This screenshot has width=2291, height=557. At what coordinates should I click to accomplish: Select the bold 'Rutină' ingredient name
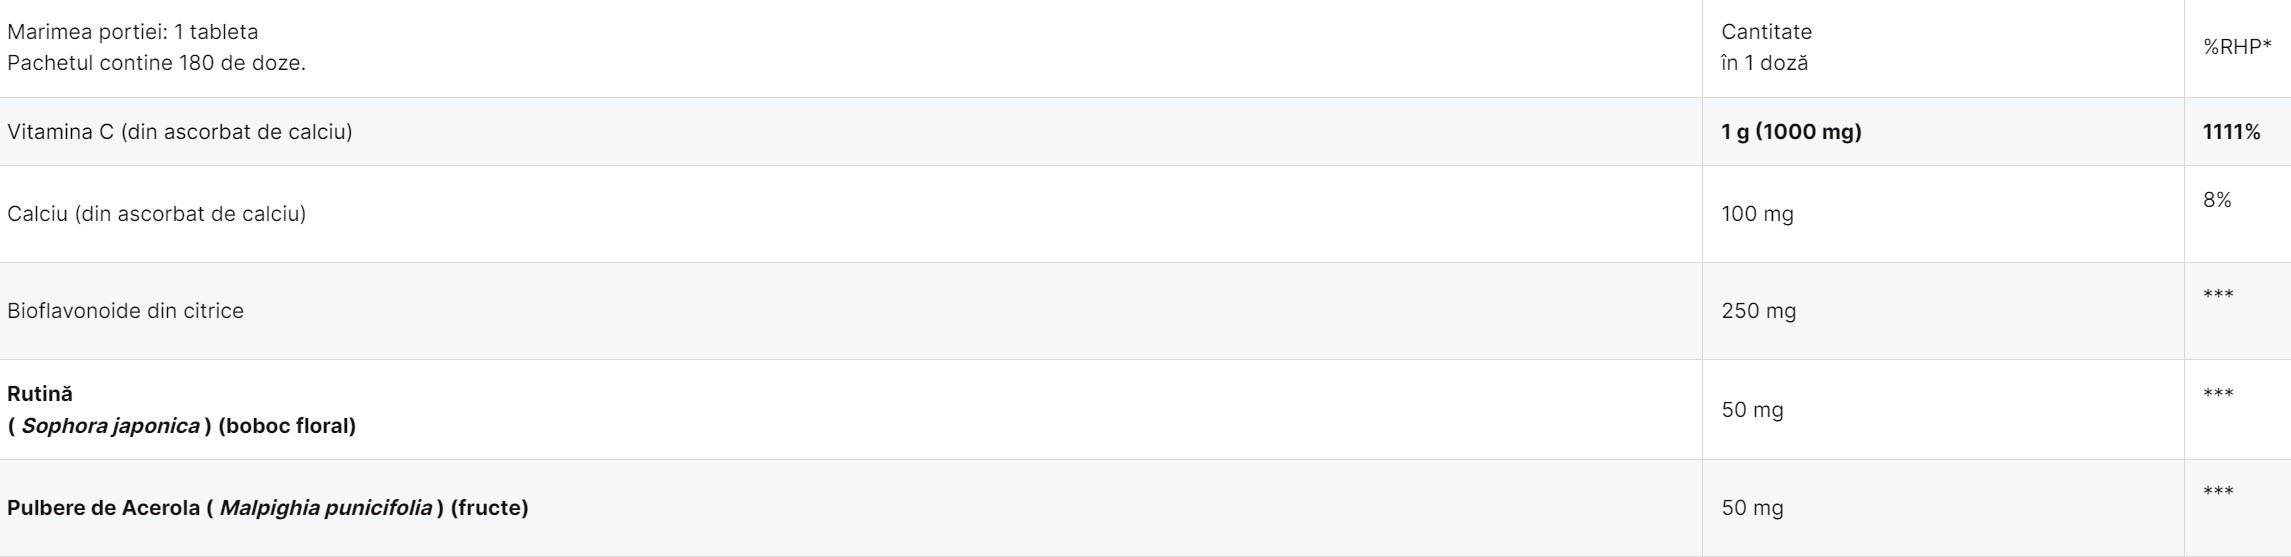40,394
